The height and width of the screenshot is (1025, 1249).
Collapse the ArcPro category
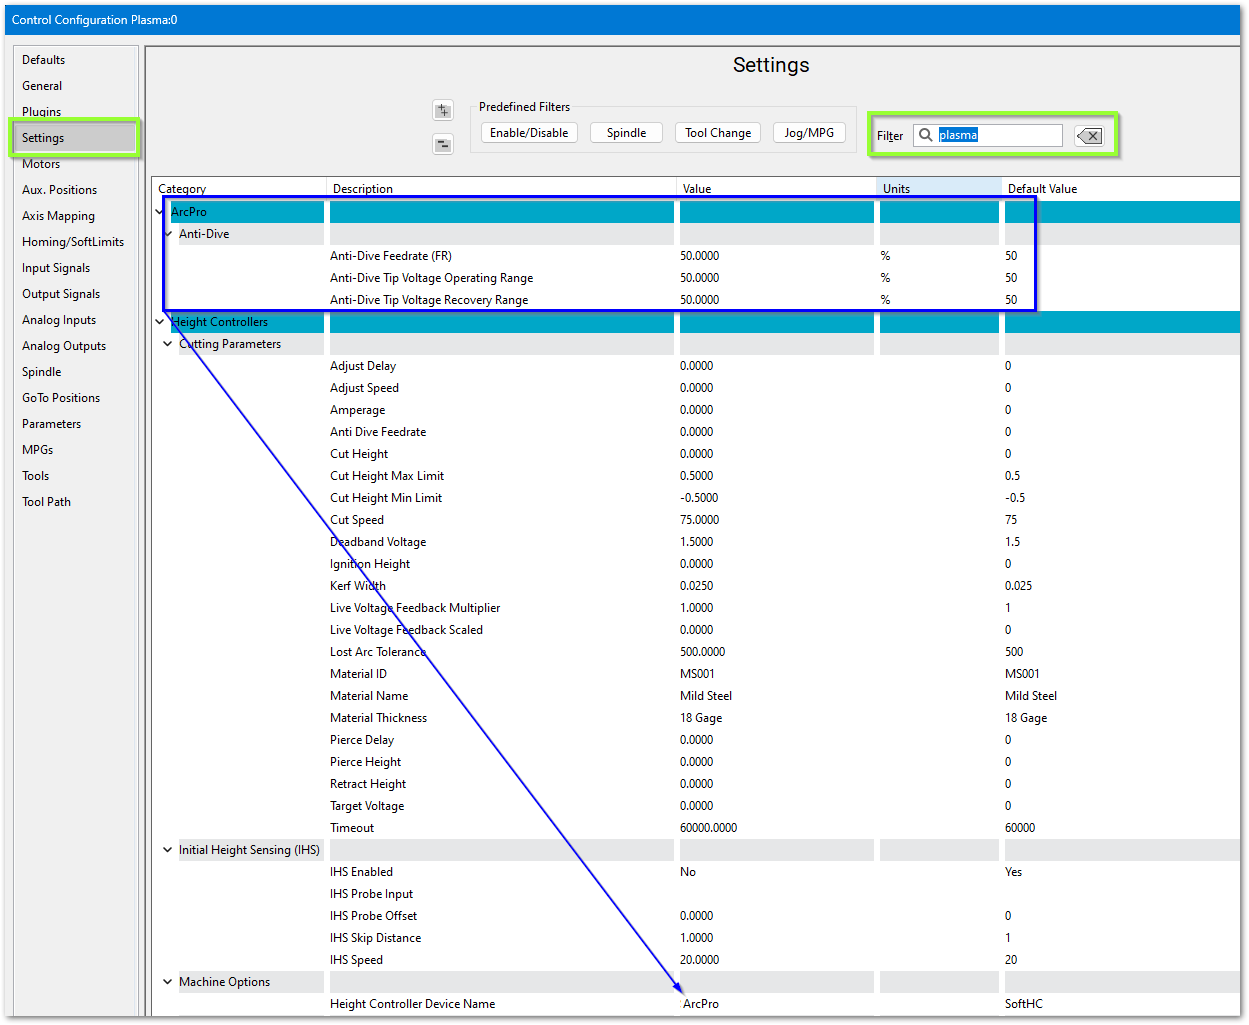(x=160, y=212)
